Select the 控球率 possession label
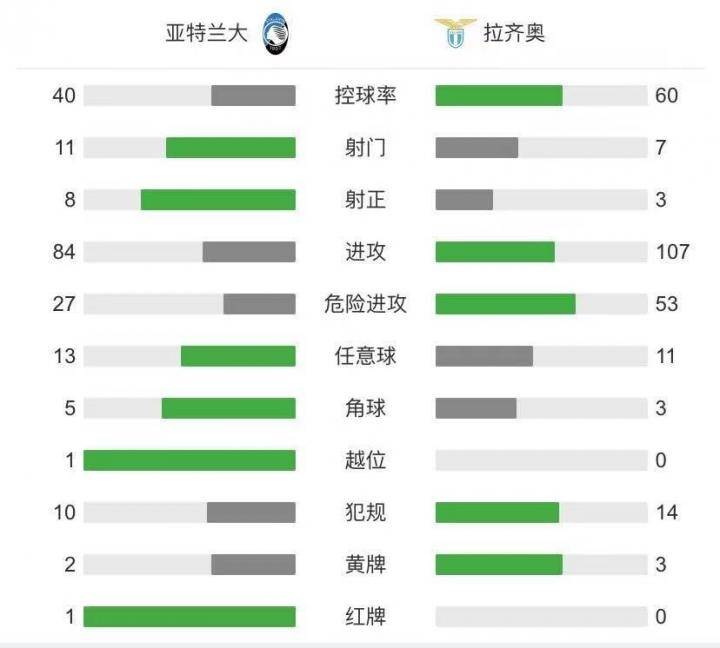Screen dimensions: 720x648 click(x=366, y=96)
